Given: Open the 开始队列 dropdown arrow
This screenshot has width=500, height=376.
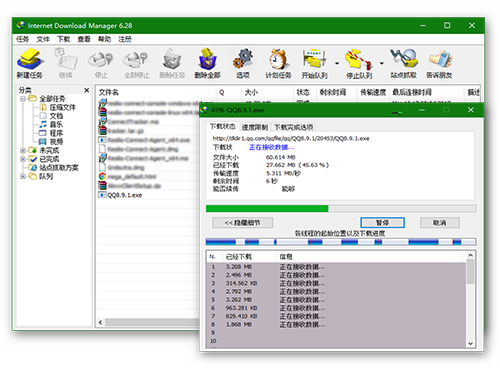Looking at the screenshot, I should (337, 63).
